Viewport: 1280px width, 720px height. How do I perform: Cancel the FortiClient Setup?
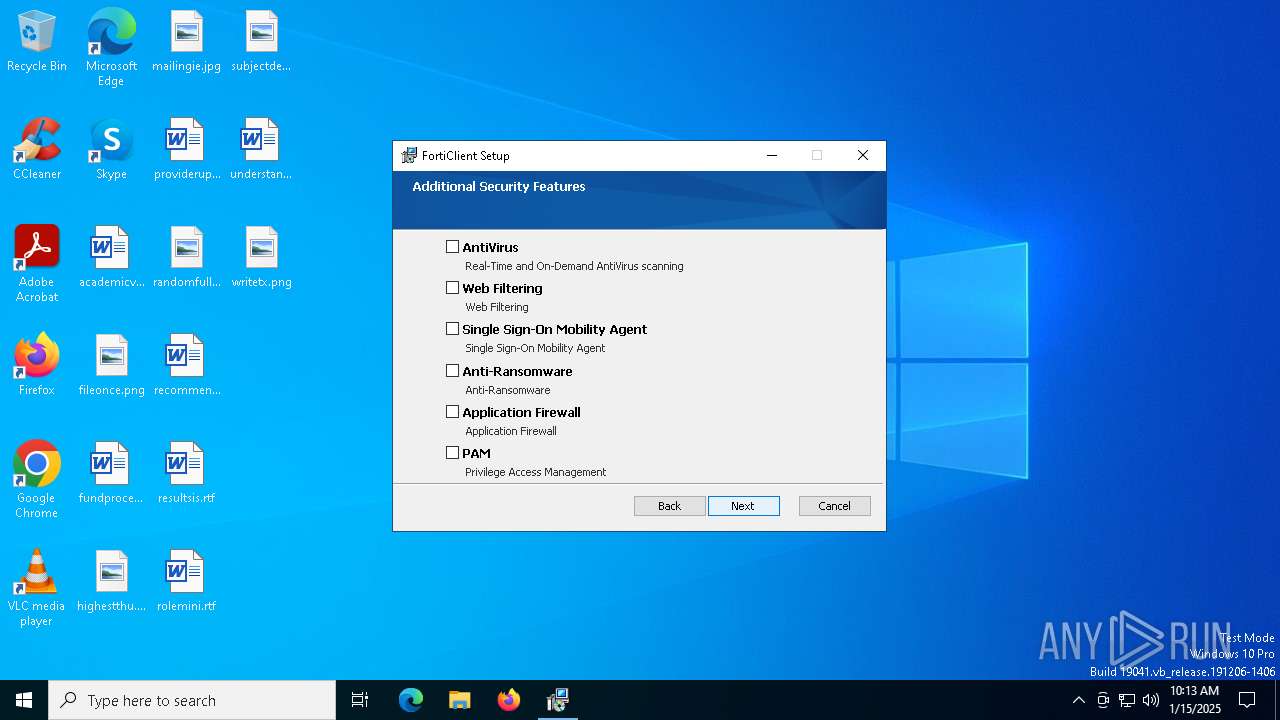pyautogui.click(x=834, y=506)
